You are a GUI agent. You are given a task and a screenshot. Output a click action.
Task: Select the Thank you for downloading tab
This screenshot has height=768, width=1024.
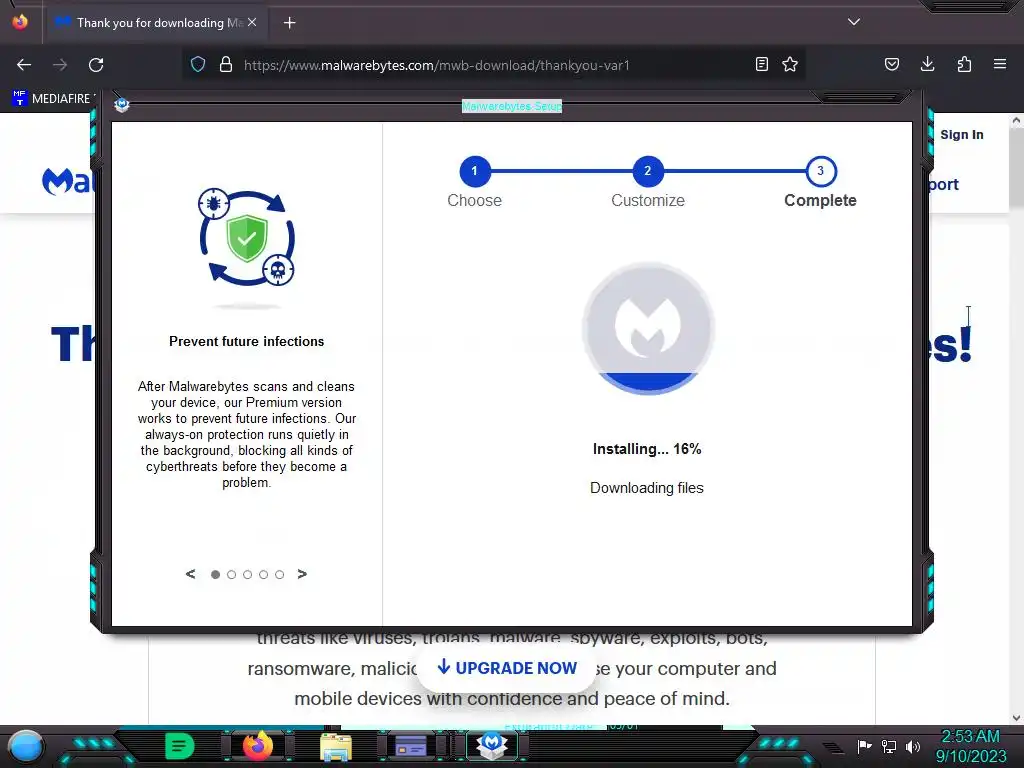tap(155, 22)
